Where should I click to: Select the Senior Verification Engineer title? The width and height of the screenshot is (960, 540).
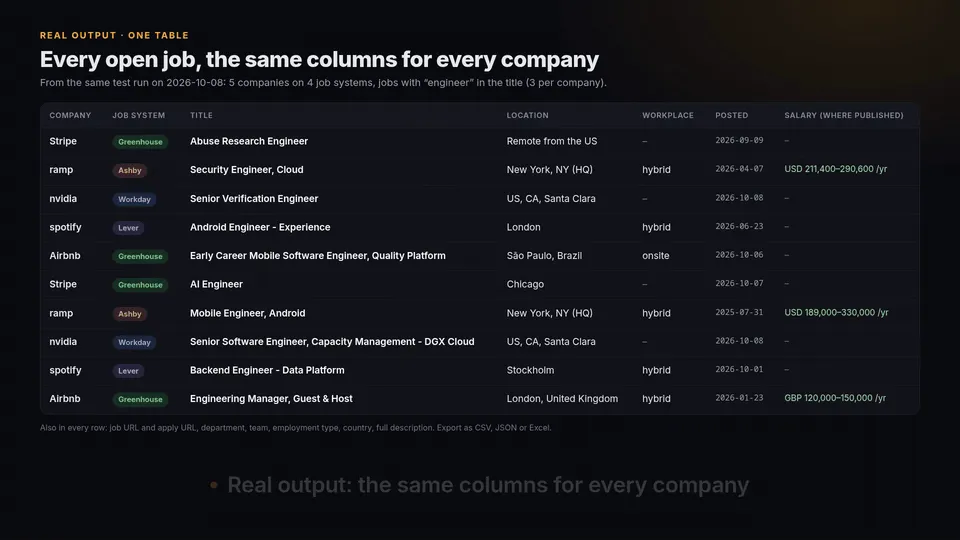(253, 198)
